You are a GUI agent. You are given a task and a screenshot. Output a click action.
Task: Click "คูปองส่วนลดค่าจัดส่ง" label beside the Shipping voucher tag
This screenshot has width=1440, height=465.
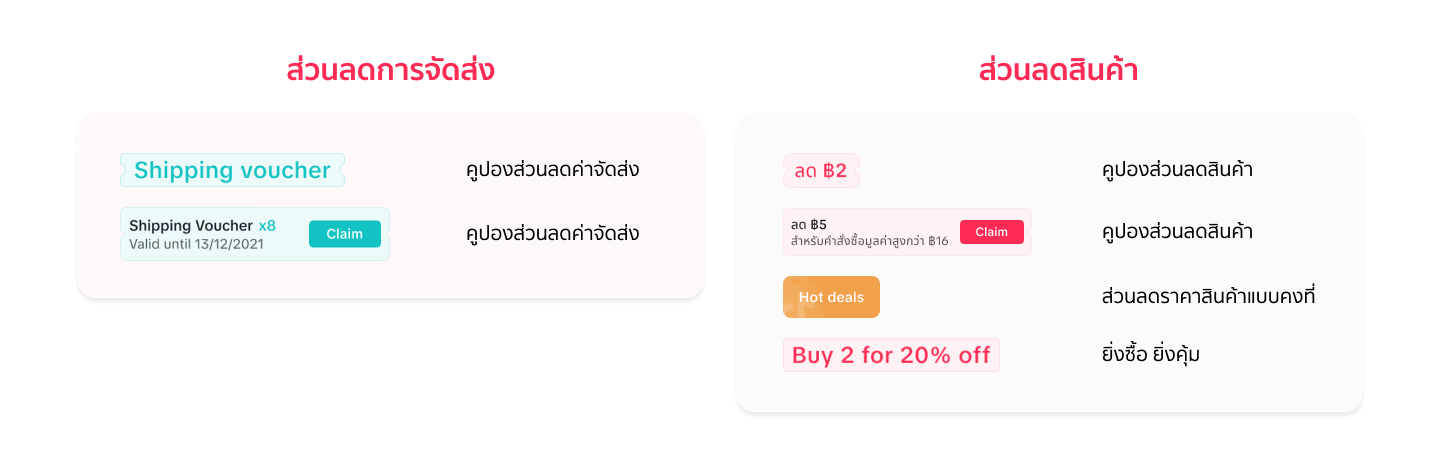552,170
